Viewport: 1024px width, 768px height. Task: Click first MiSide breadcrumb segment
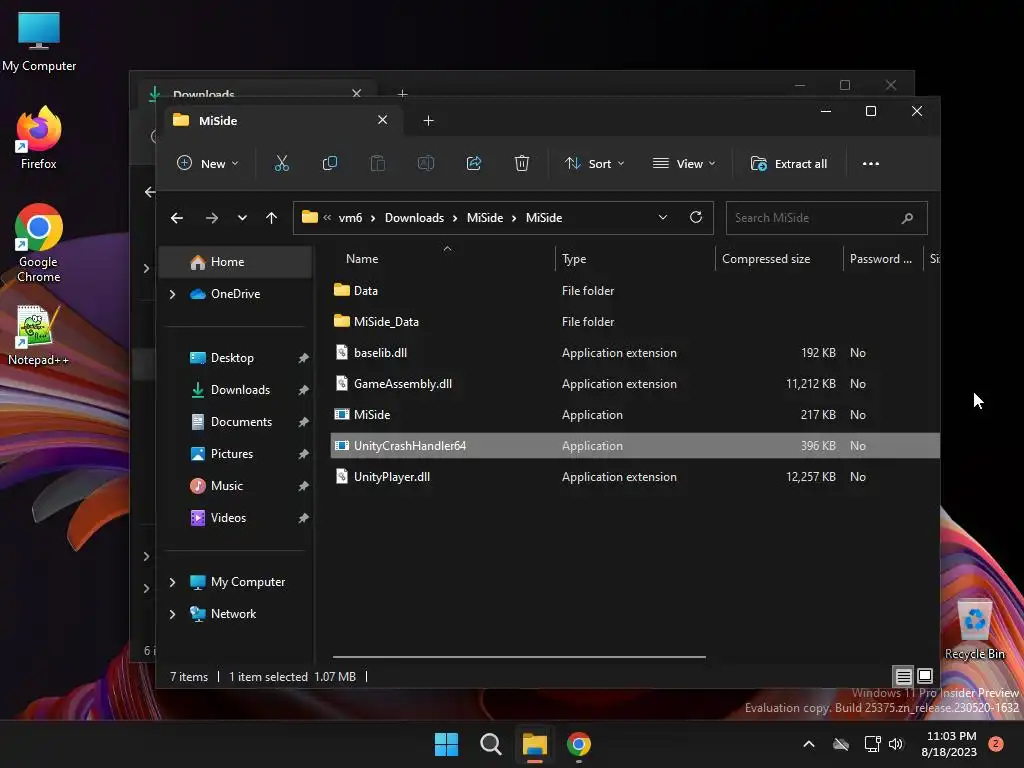[485, 218]
